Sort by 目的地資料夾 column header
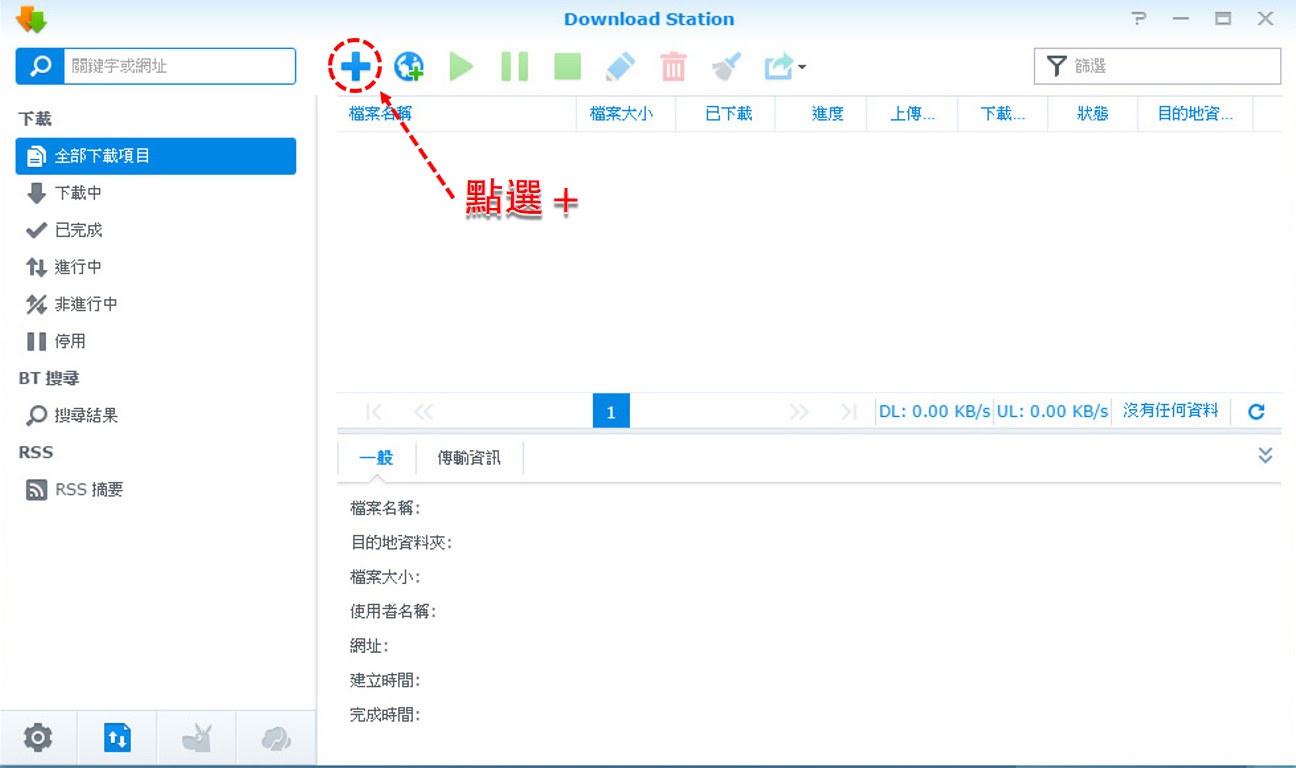 (x=1195, y=114)
